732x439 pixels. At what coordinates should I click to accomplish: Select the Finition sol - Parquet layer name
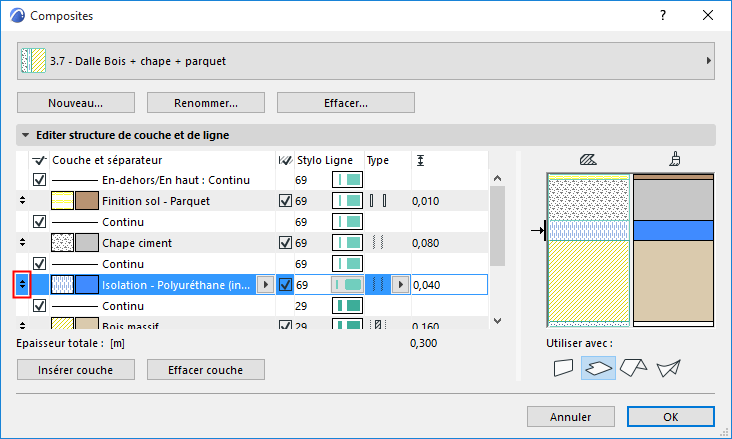point(156,201)
